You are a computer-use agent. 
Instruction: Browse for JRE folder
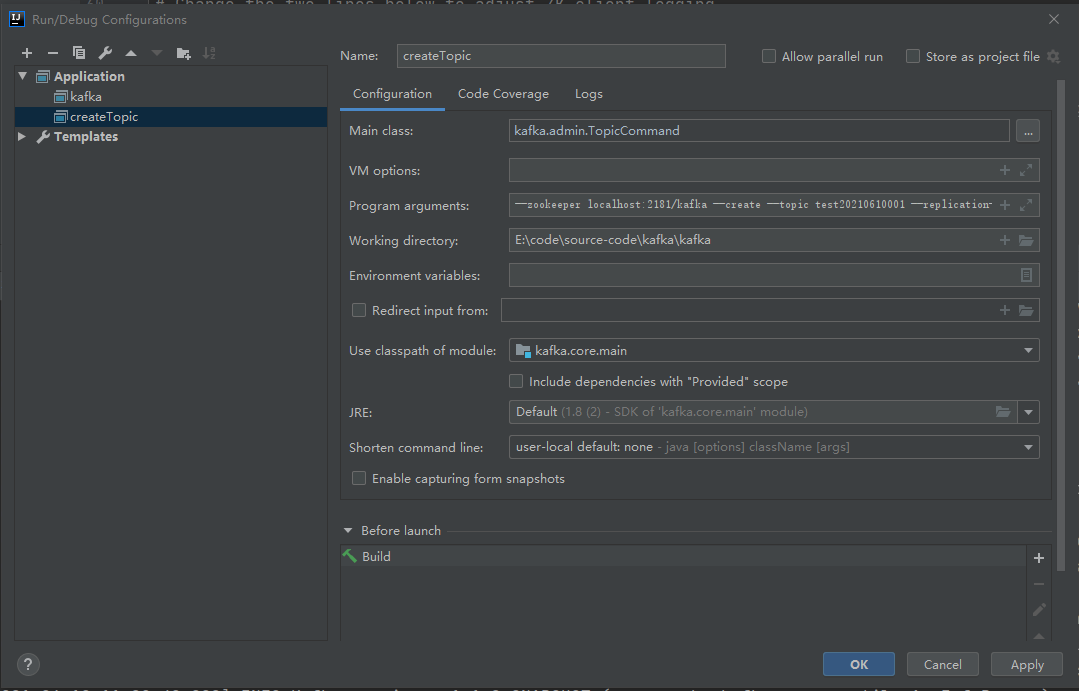click(x=1003, y=412)
